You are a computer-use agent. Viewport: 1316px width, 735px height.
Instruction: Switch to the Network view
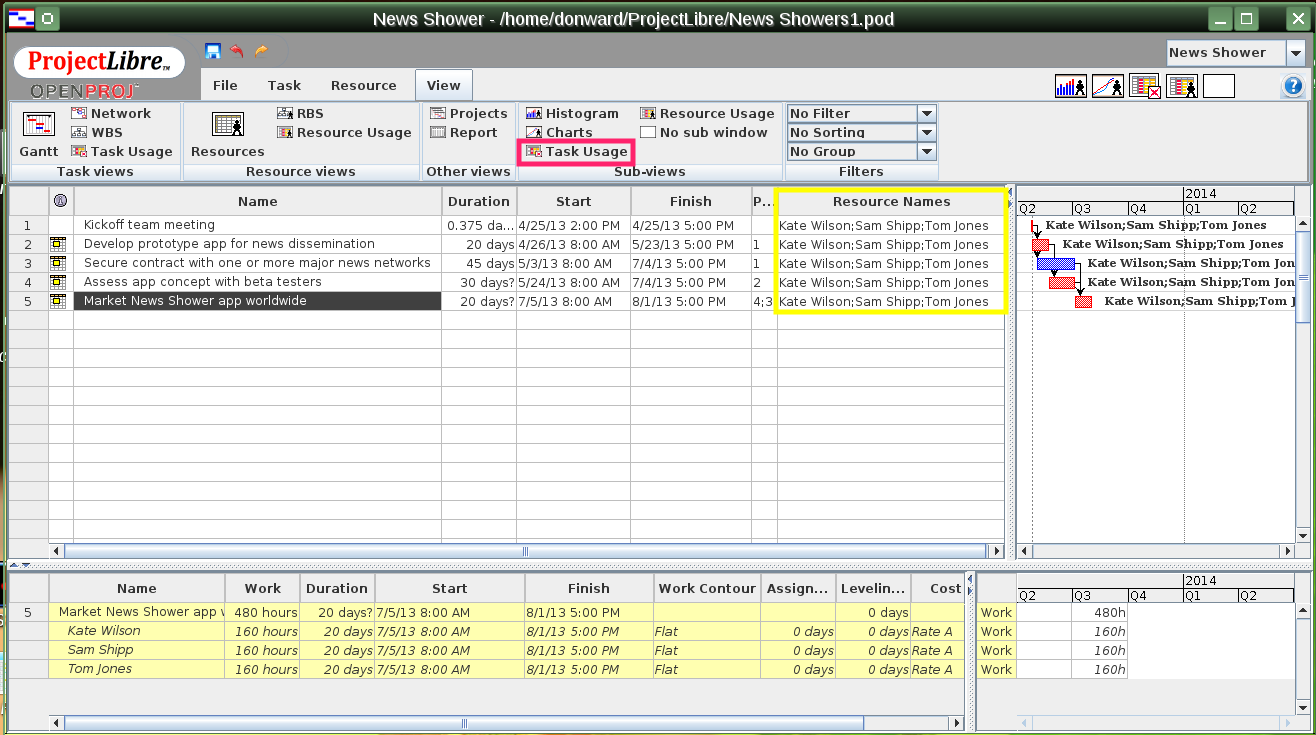pos(111,114)
